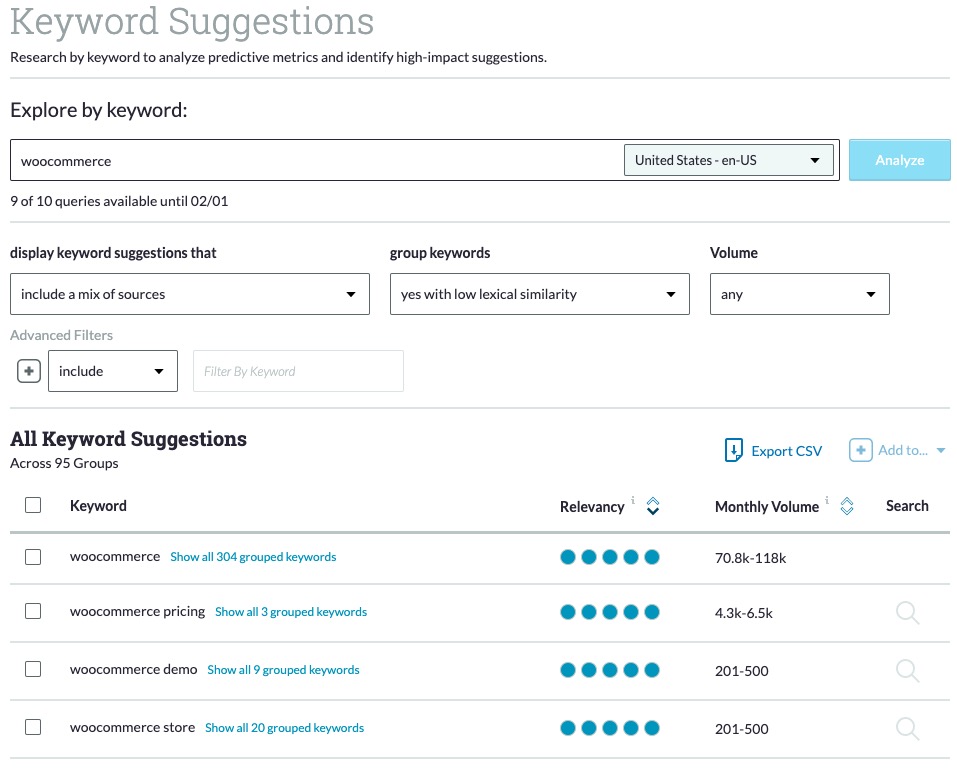Open Monthly Volume info tooltip icon
Image resolution: width=957 pixels, height=769 pixels.
click(x=827, y=500)
